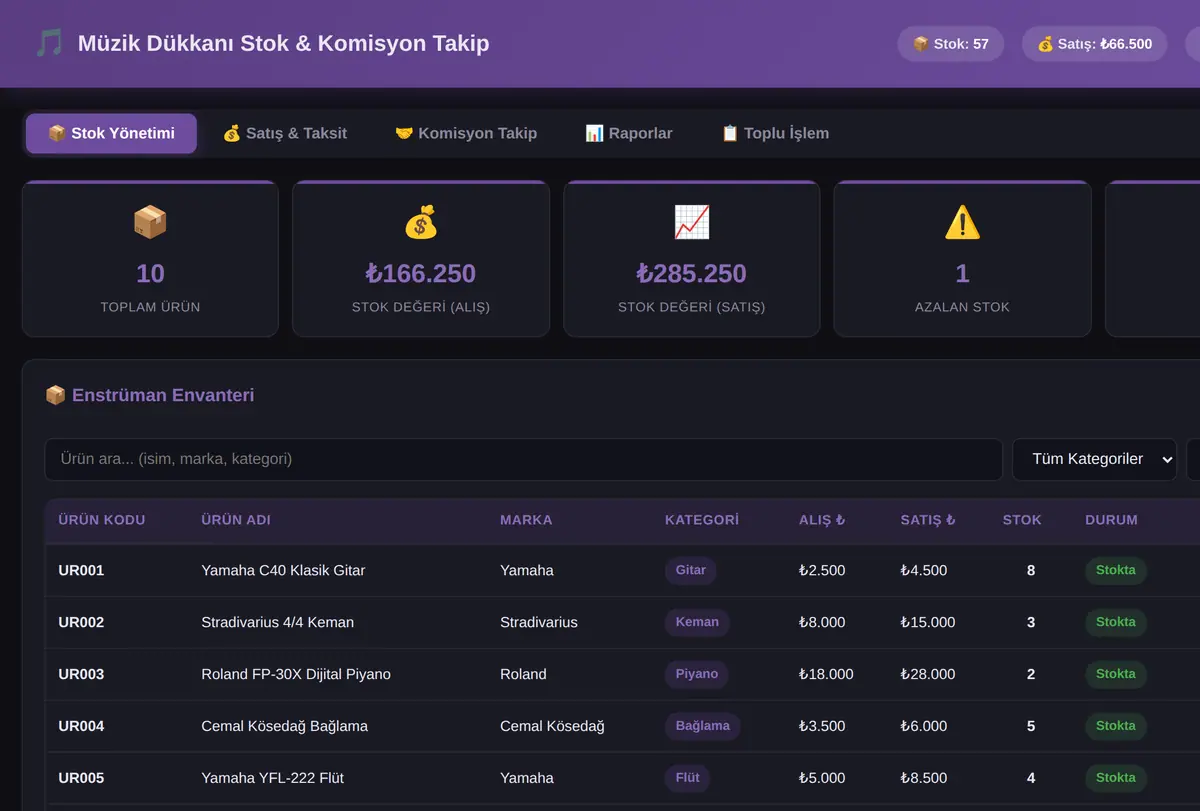The image size is (1200, 811).
Task: Click the ÜRÜN KODU column header
Action: tap(102, 520)
